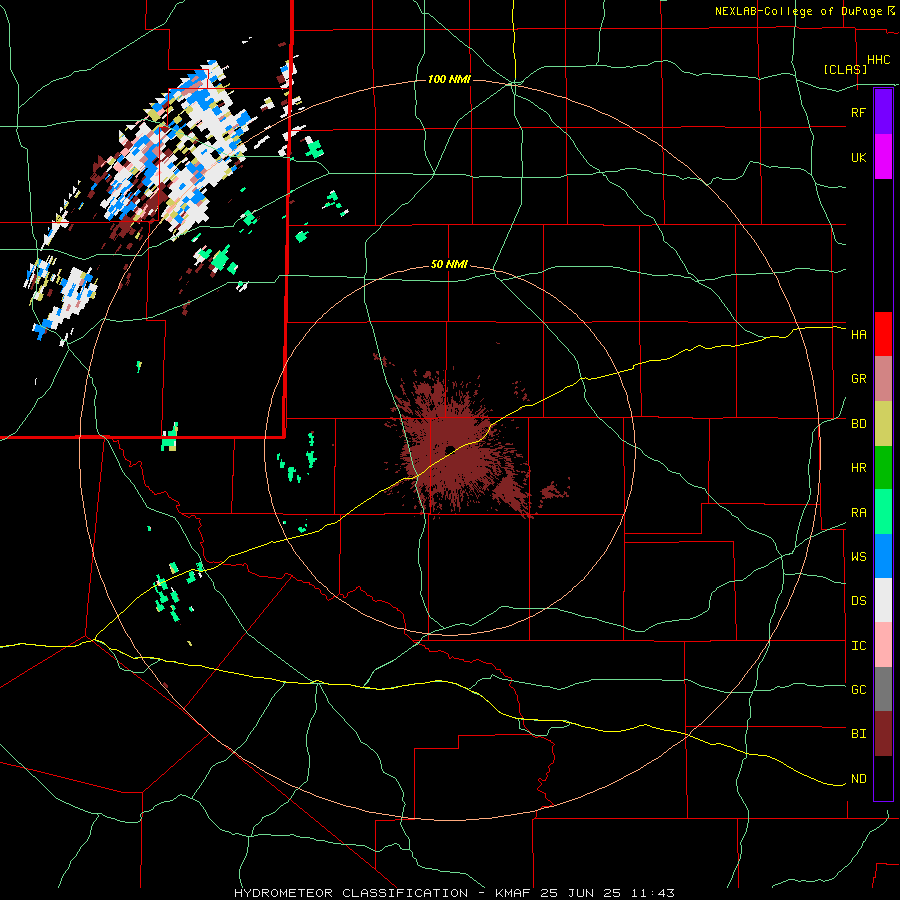Click the IC pink legend swatch
The image size is (900, 900).
point(883,645)
